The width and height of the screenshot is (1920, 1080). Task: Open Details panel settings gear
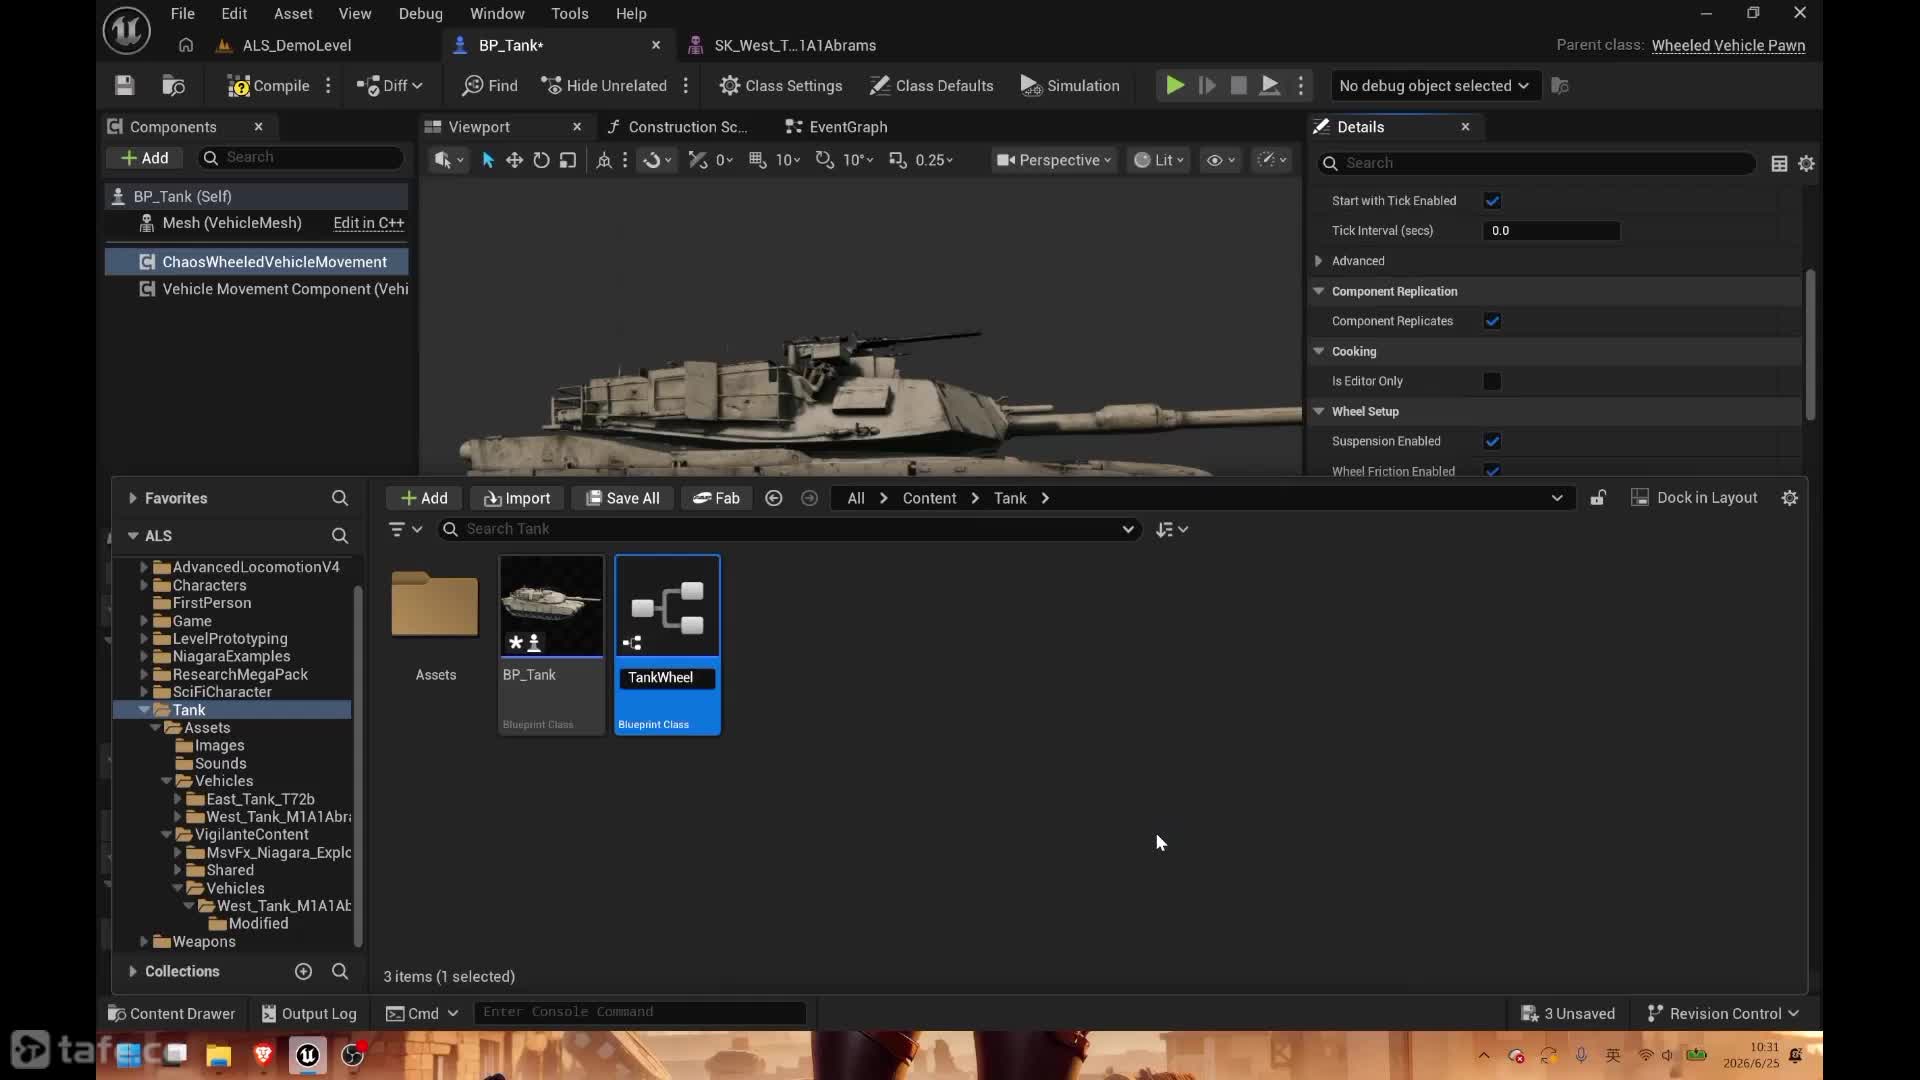tap(1806, 163)
